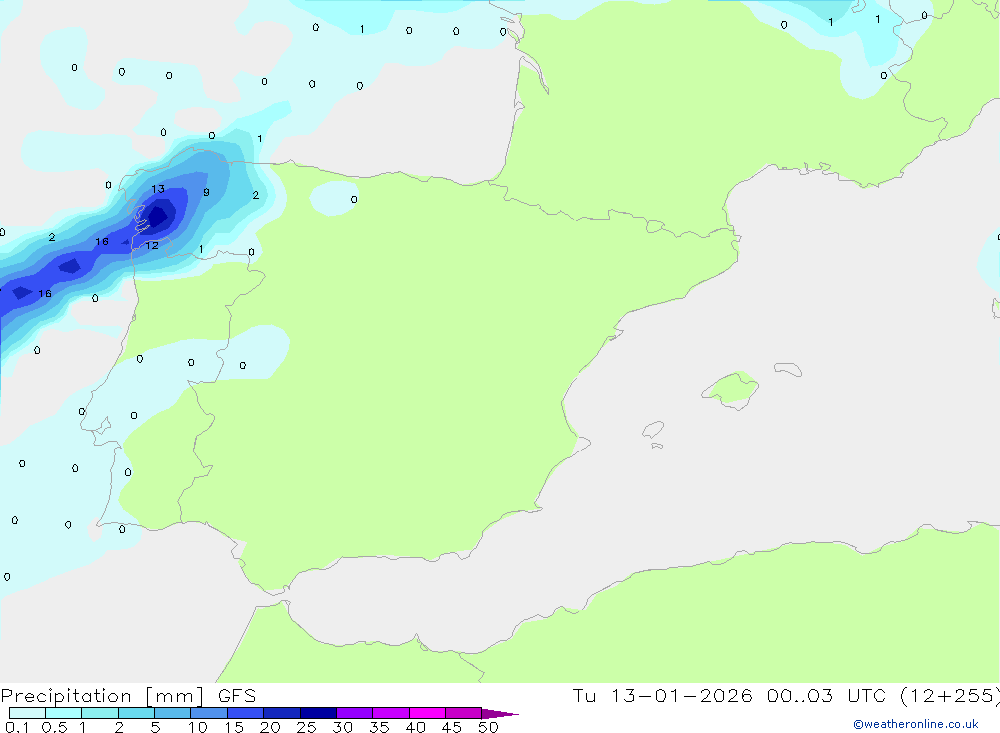Click the 25–30 mm navy legend swatch
Viewport: 1000px width, 733px height.
318,713
